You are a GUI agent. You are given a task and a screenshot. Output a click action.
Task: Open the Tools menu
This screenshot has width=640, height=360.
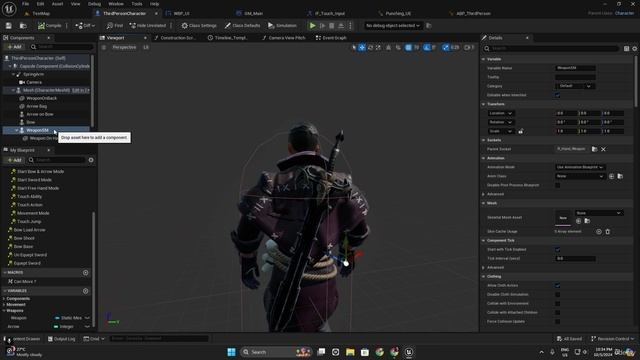coord(137,4)
